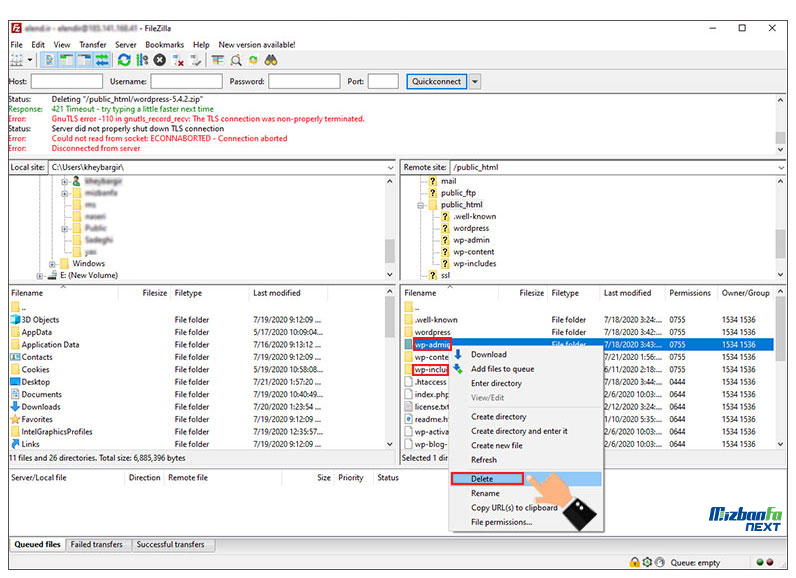Select wp-content in the remote tree
The width and height of the screenshot is (796, 578).
474,252
